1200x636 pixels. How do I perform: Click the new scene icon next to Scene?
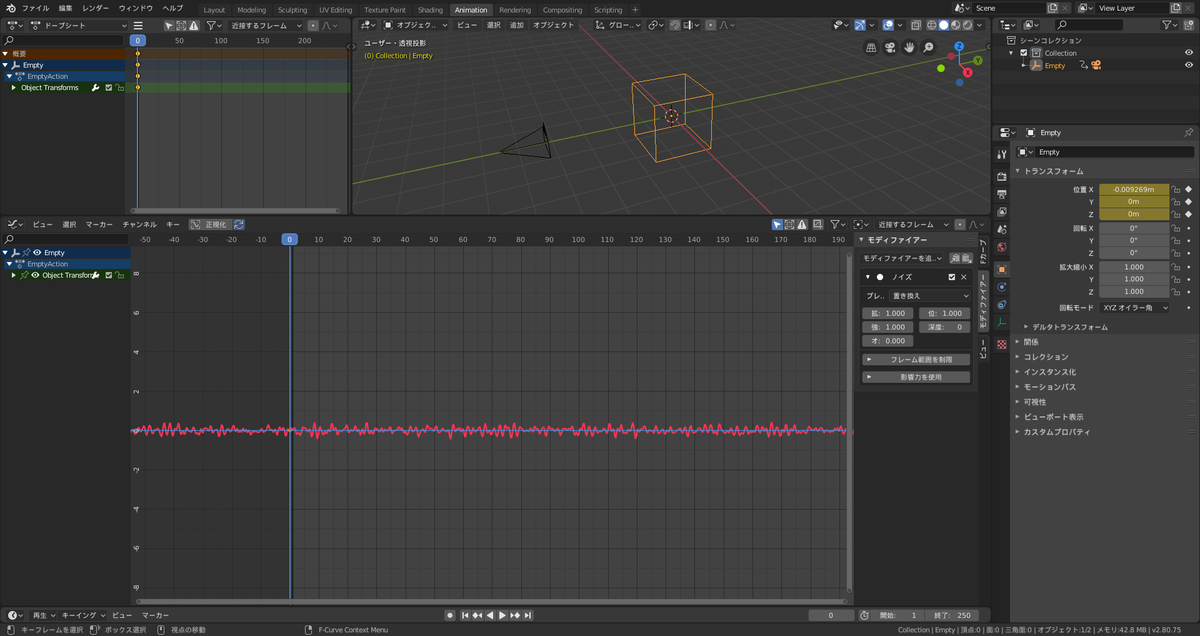click(x=1053, y=8)
